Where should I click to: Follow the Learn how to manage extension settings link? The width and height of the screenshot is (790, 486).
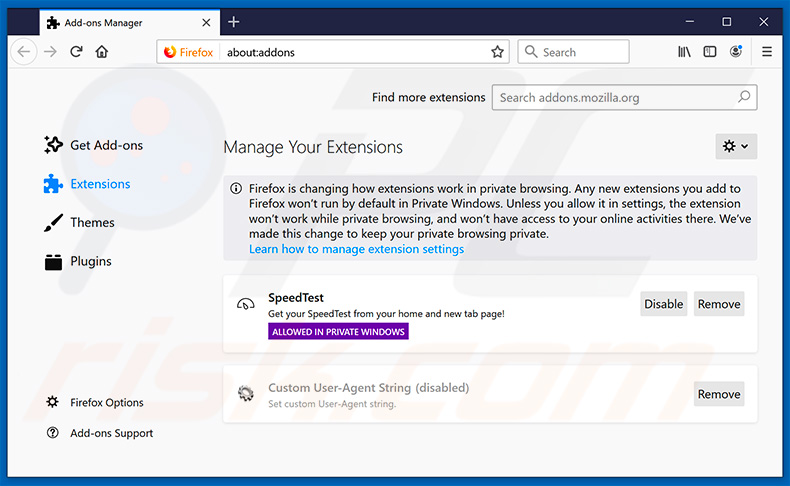tap(356, 249)
